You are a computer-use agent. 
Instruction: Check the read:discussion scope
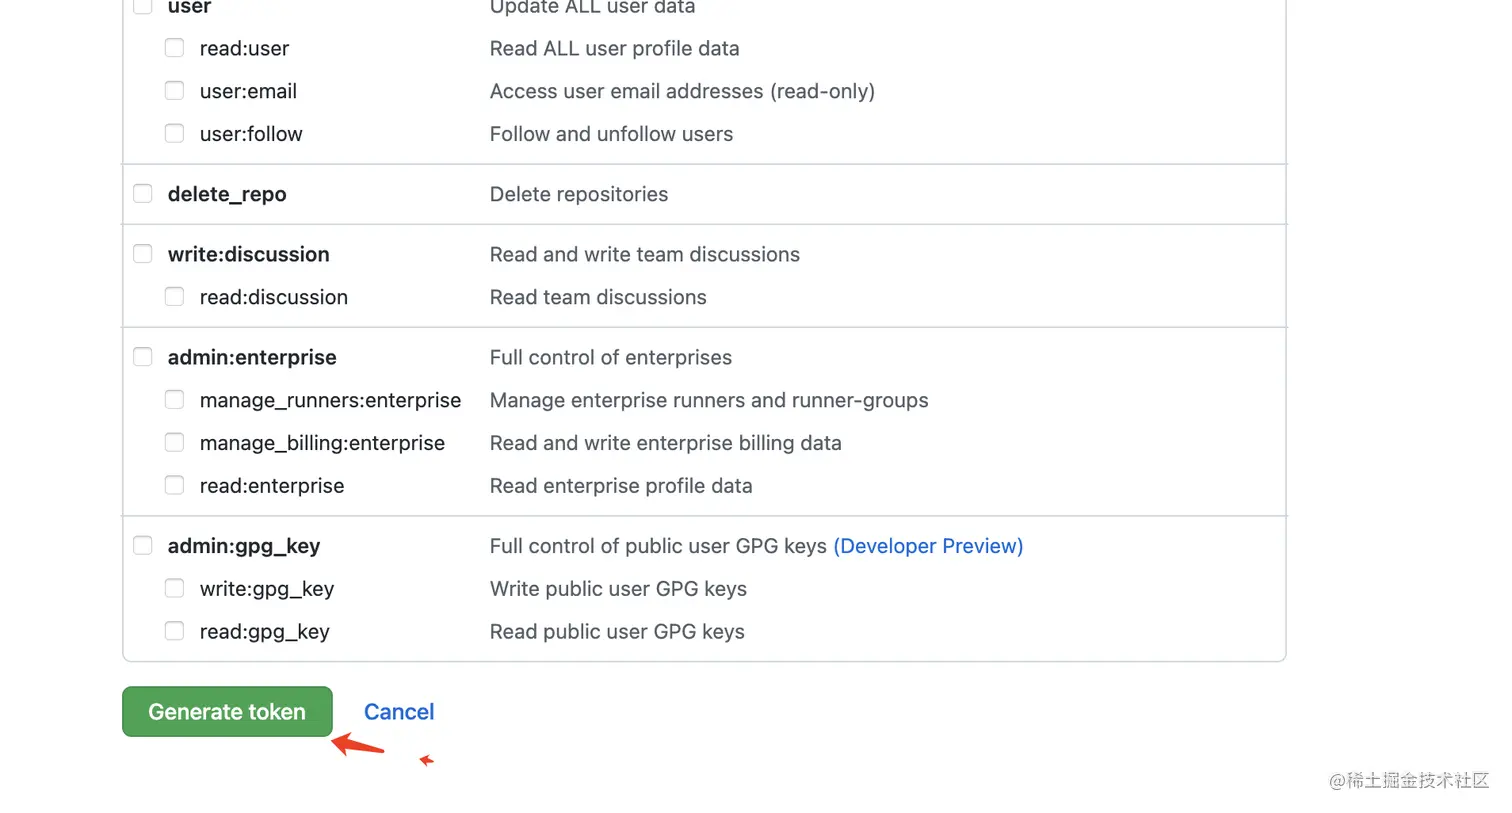coord(175,297)
